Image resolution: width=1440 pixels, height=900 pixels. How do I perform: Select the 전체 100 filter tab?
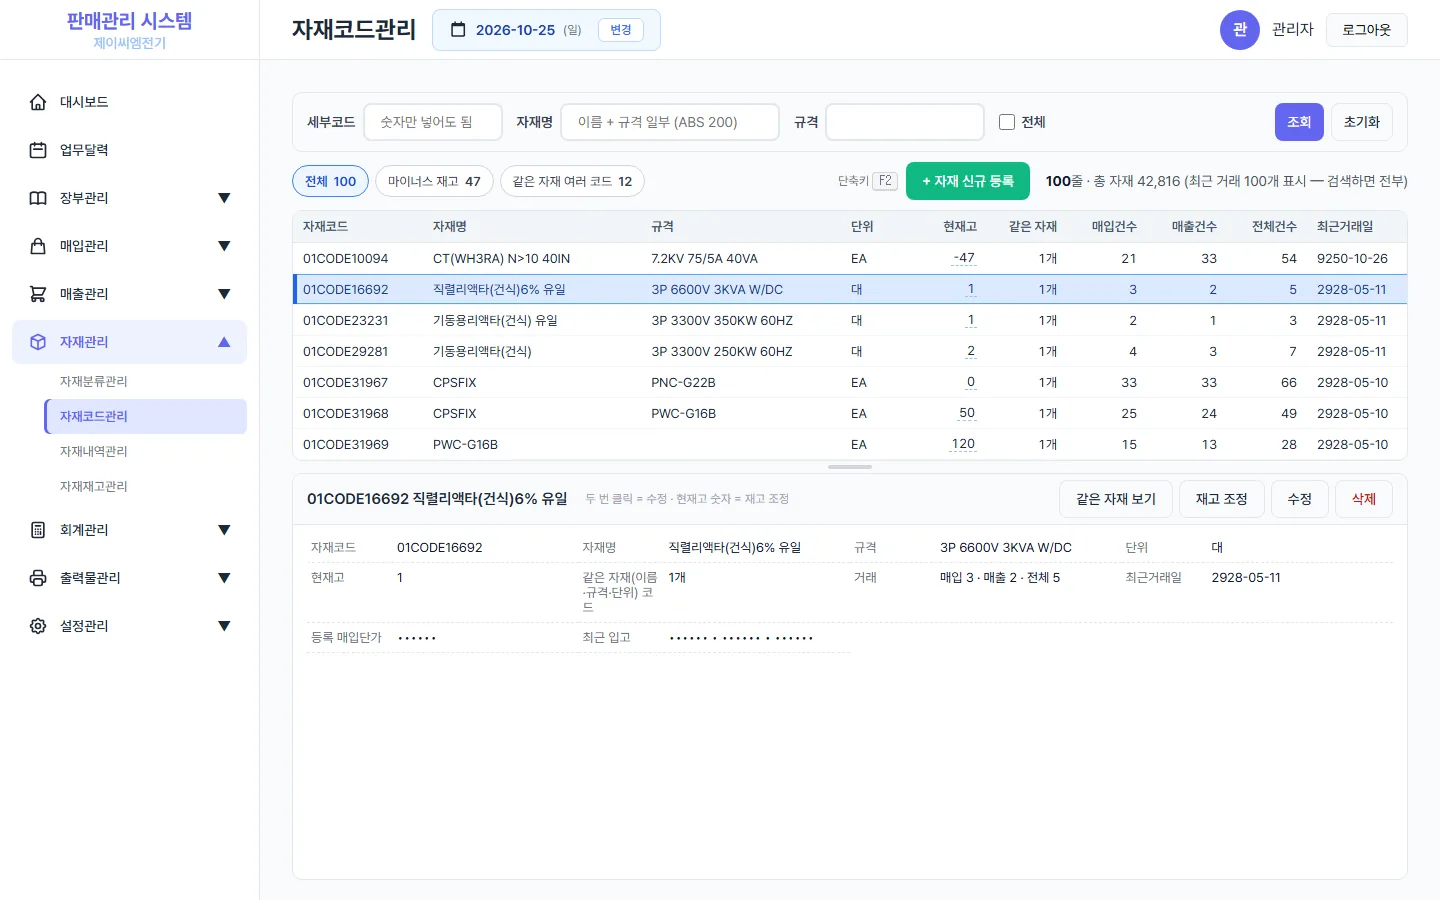pos(331,181)
